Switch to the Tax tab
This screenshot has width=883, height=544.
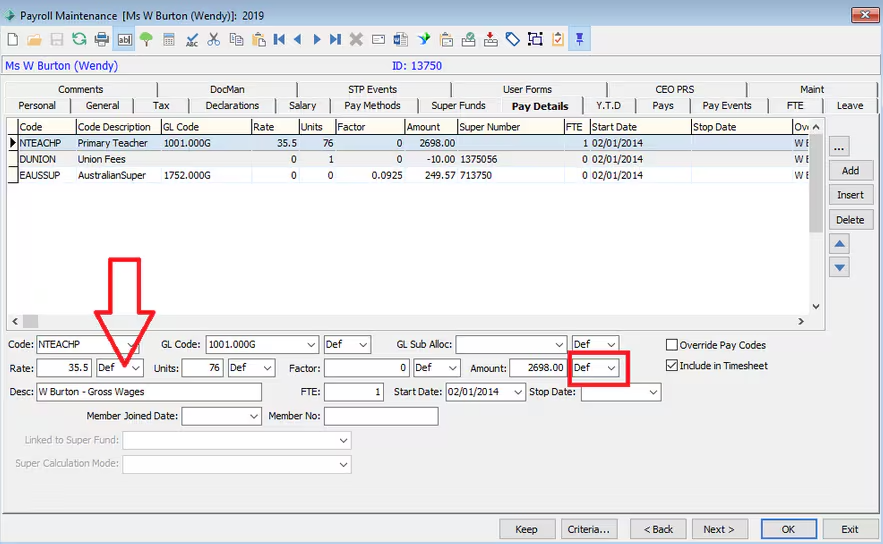(161, 105)
